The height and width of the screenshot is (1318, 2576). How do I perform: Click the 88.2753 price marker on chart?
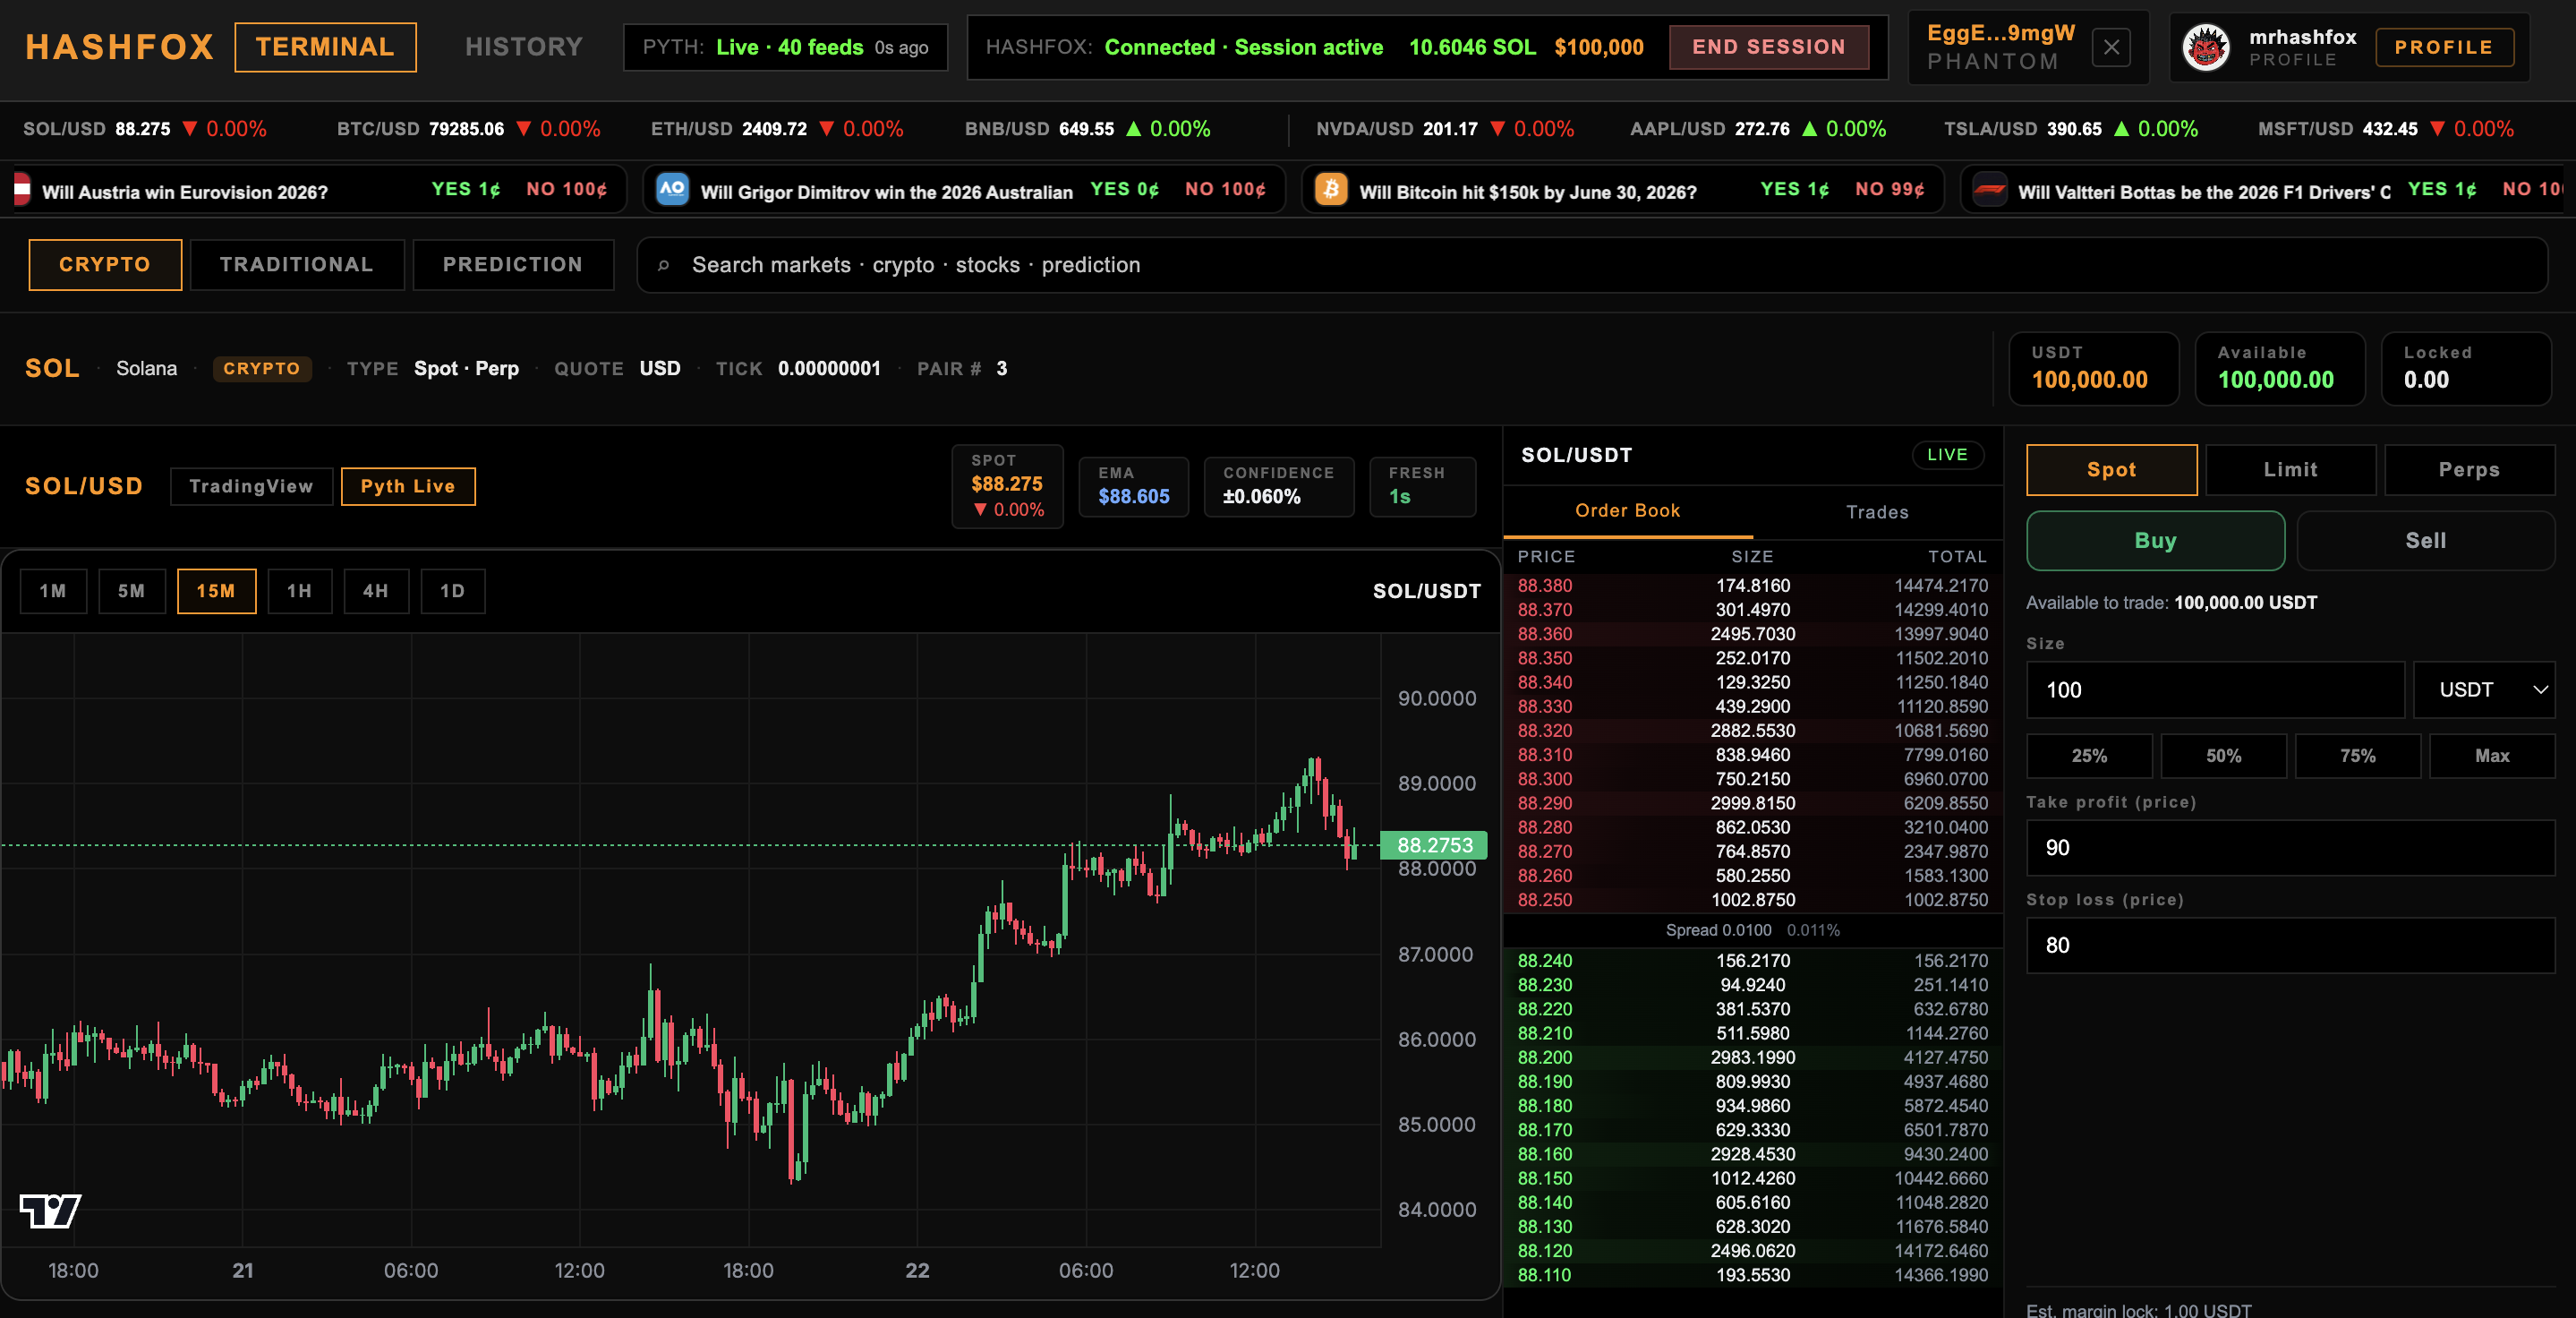pyautogui.click(x=1434, y=845)
